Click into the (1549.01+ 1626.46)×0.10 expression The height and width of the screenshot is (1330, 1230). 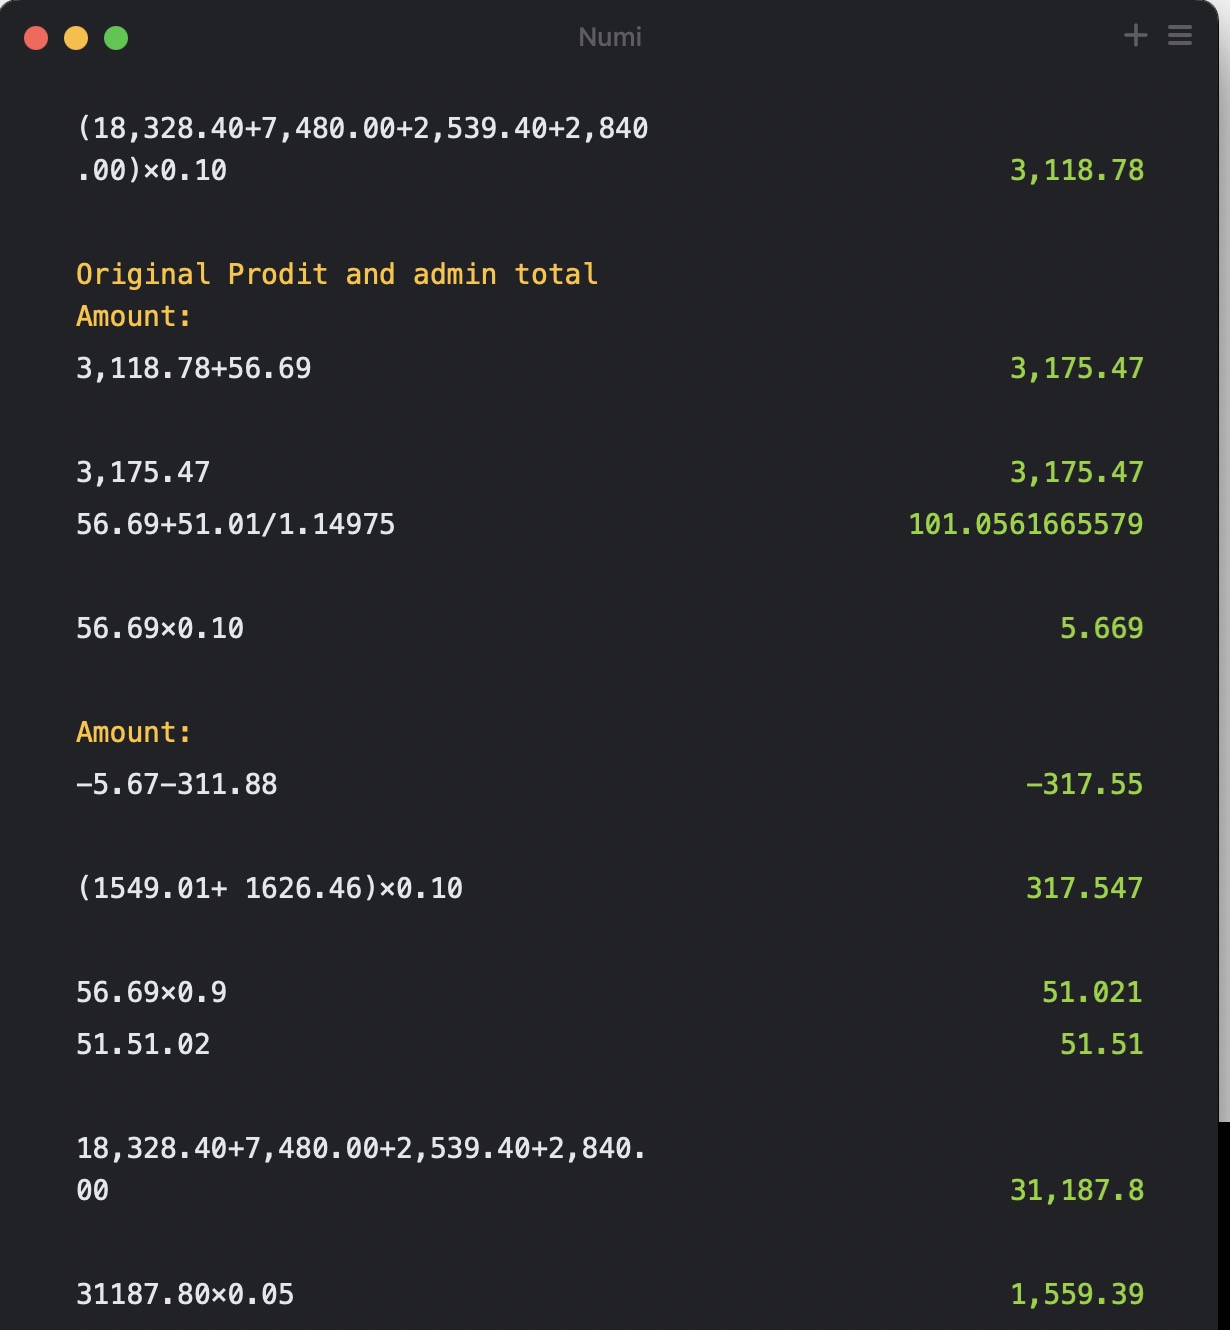coord(270,888)
